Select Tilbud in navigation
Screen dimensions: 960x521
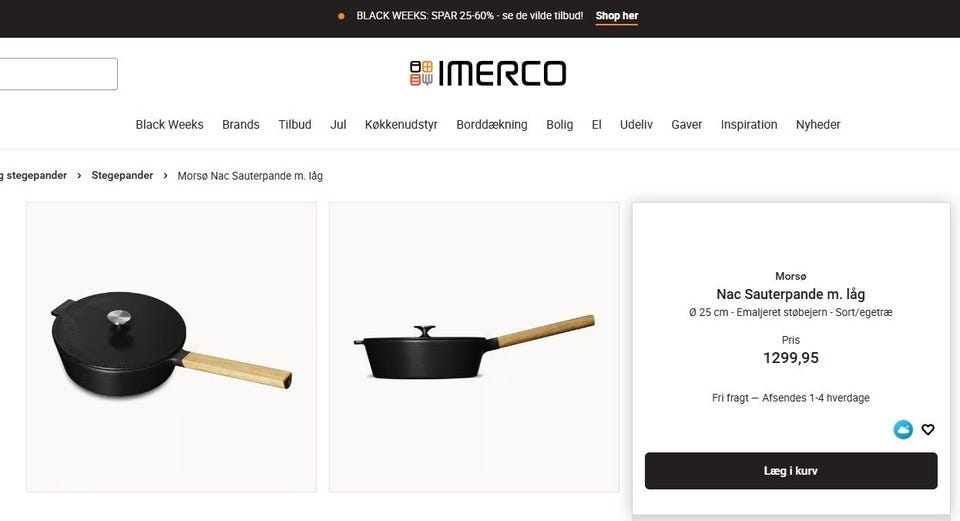(294, 124)
